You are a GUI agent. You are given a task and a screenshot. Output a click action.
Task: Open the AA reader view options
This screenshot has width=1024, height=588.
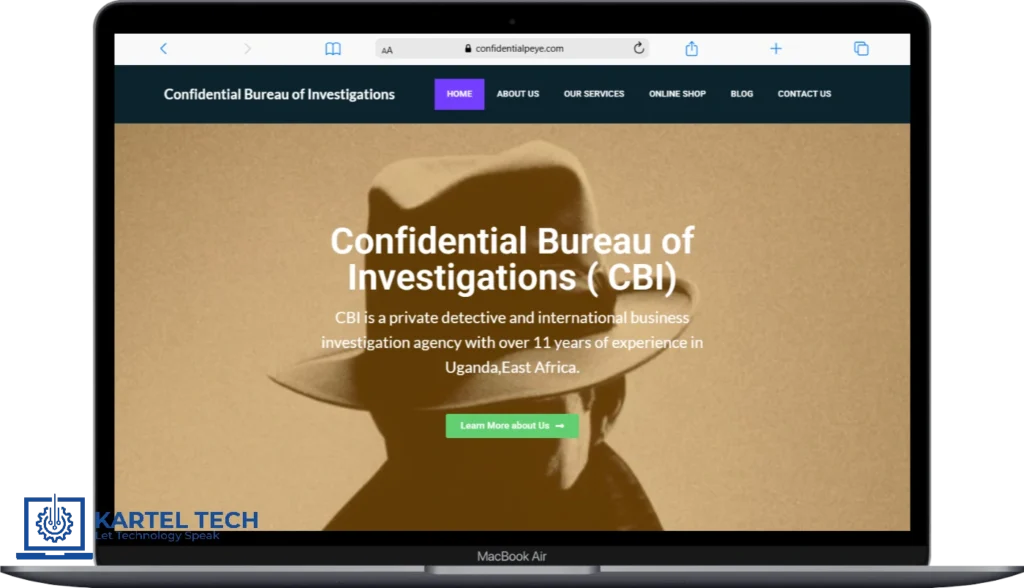[x=387, y=49]
